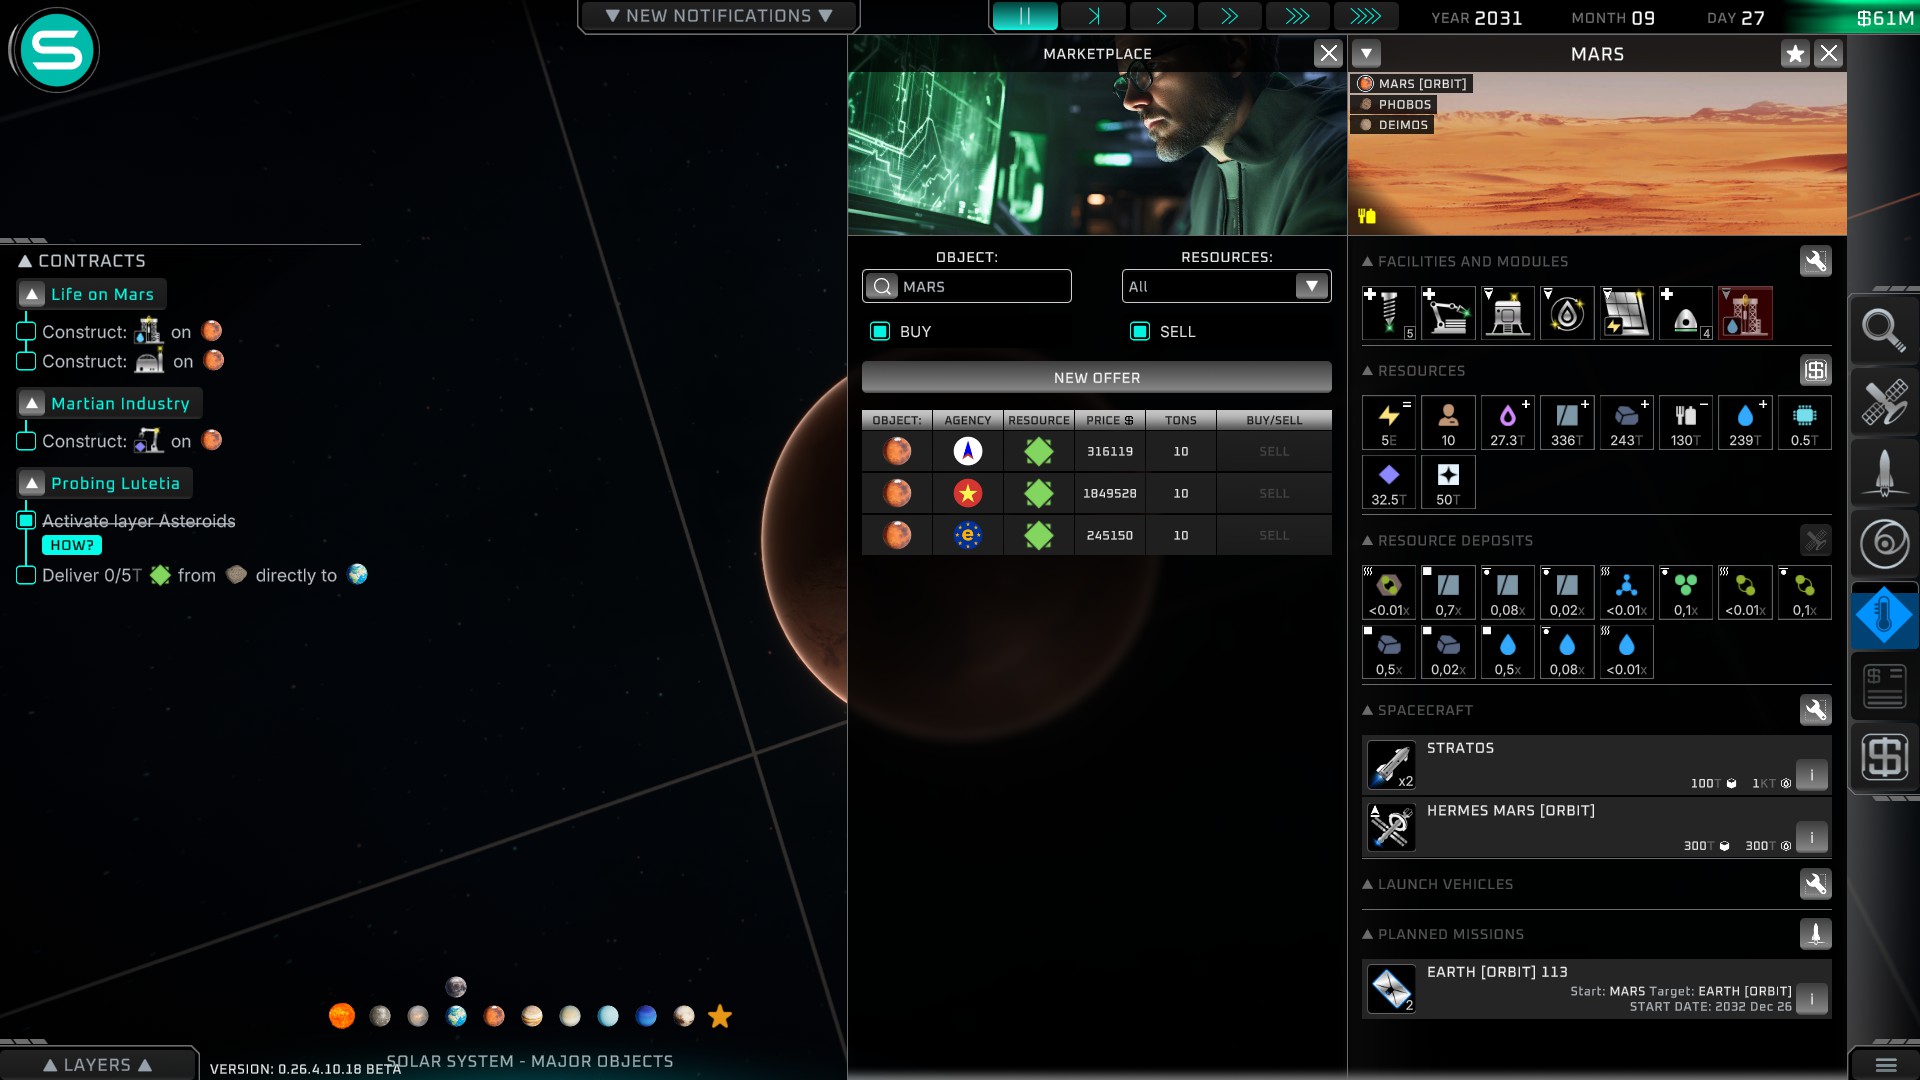Click the Planned Missions rocket button

1815,934
